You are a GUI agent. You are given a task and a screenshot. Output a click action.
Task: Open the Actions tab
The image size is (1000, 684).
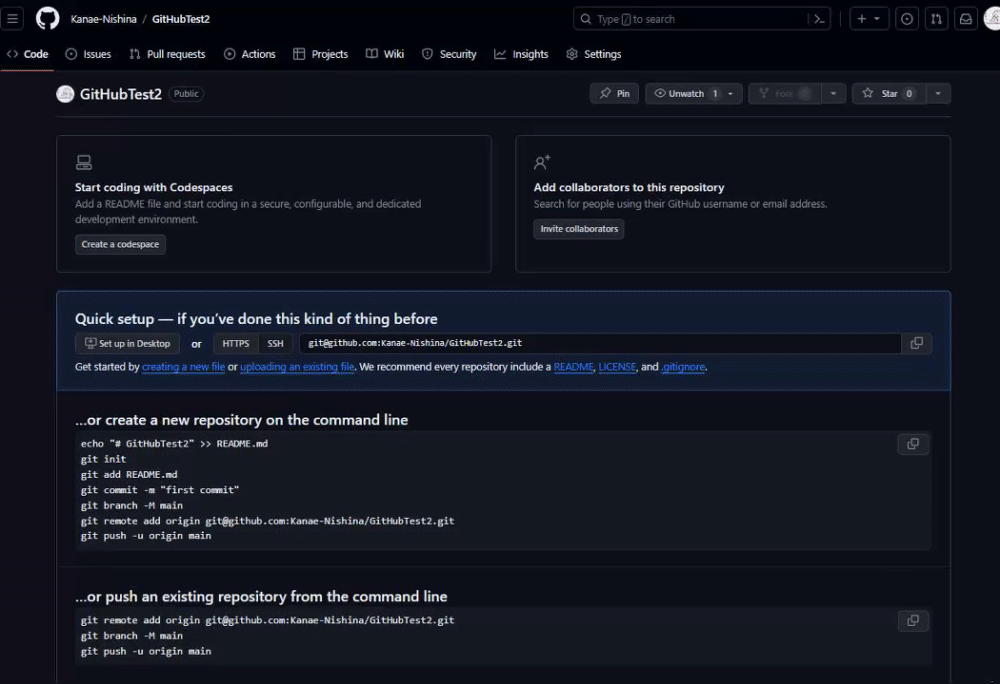250,54
